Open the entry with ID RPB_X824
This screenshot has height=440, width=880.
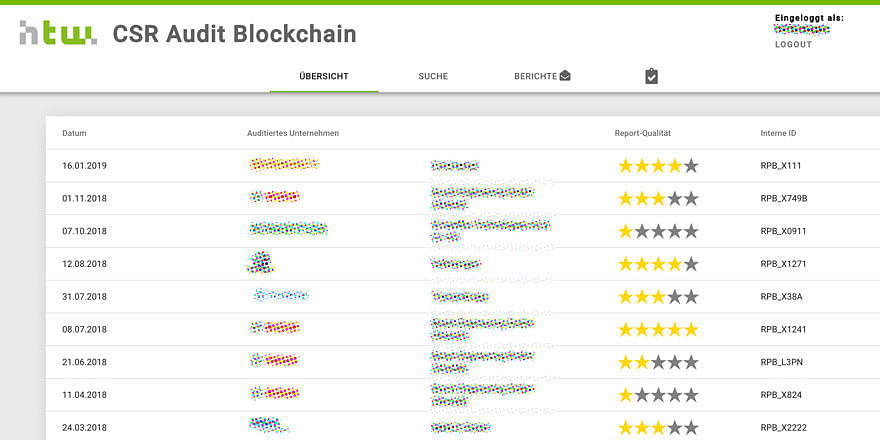[780, 395]
